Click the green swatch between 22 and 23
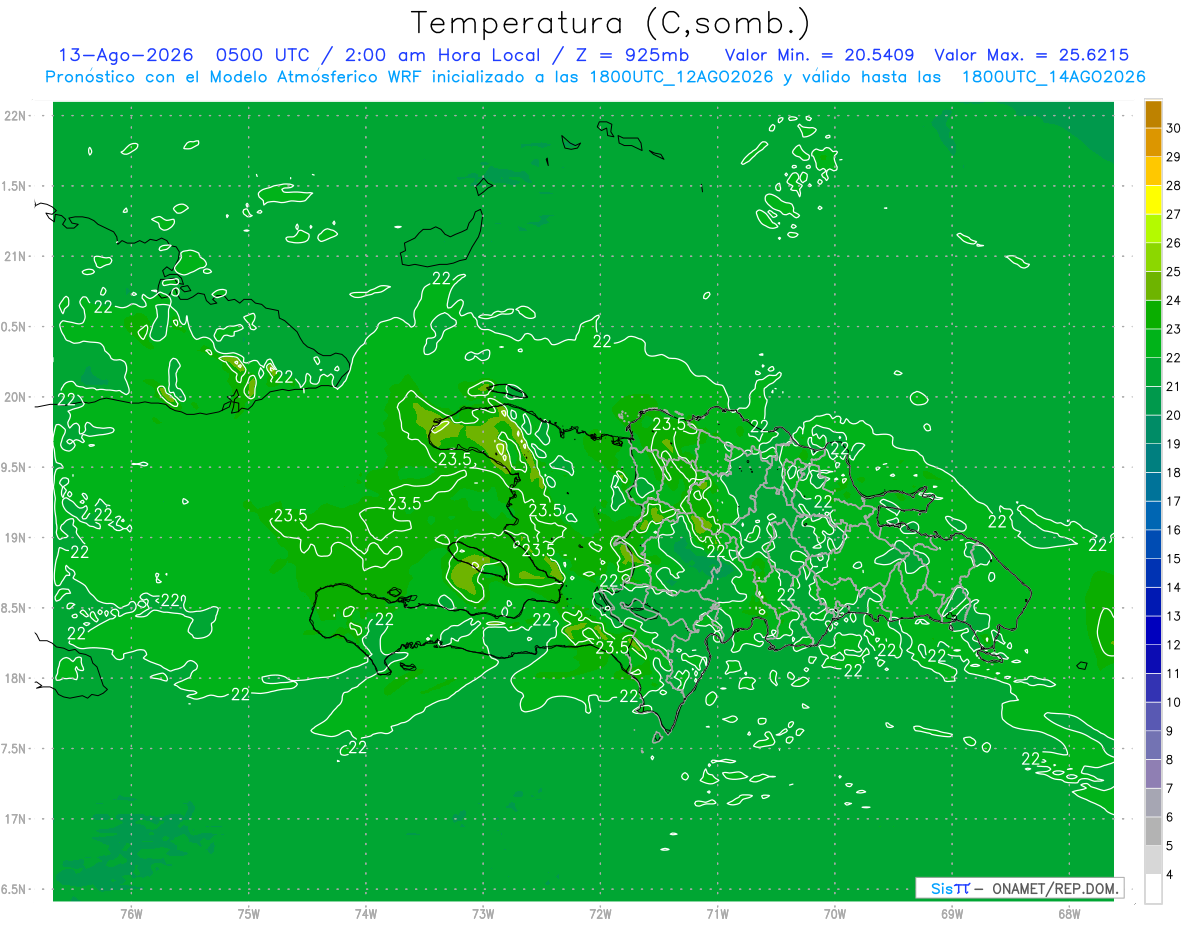Screen dimensions: 1200x927 tap(1153, 343)
